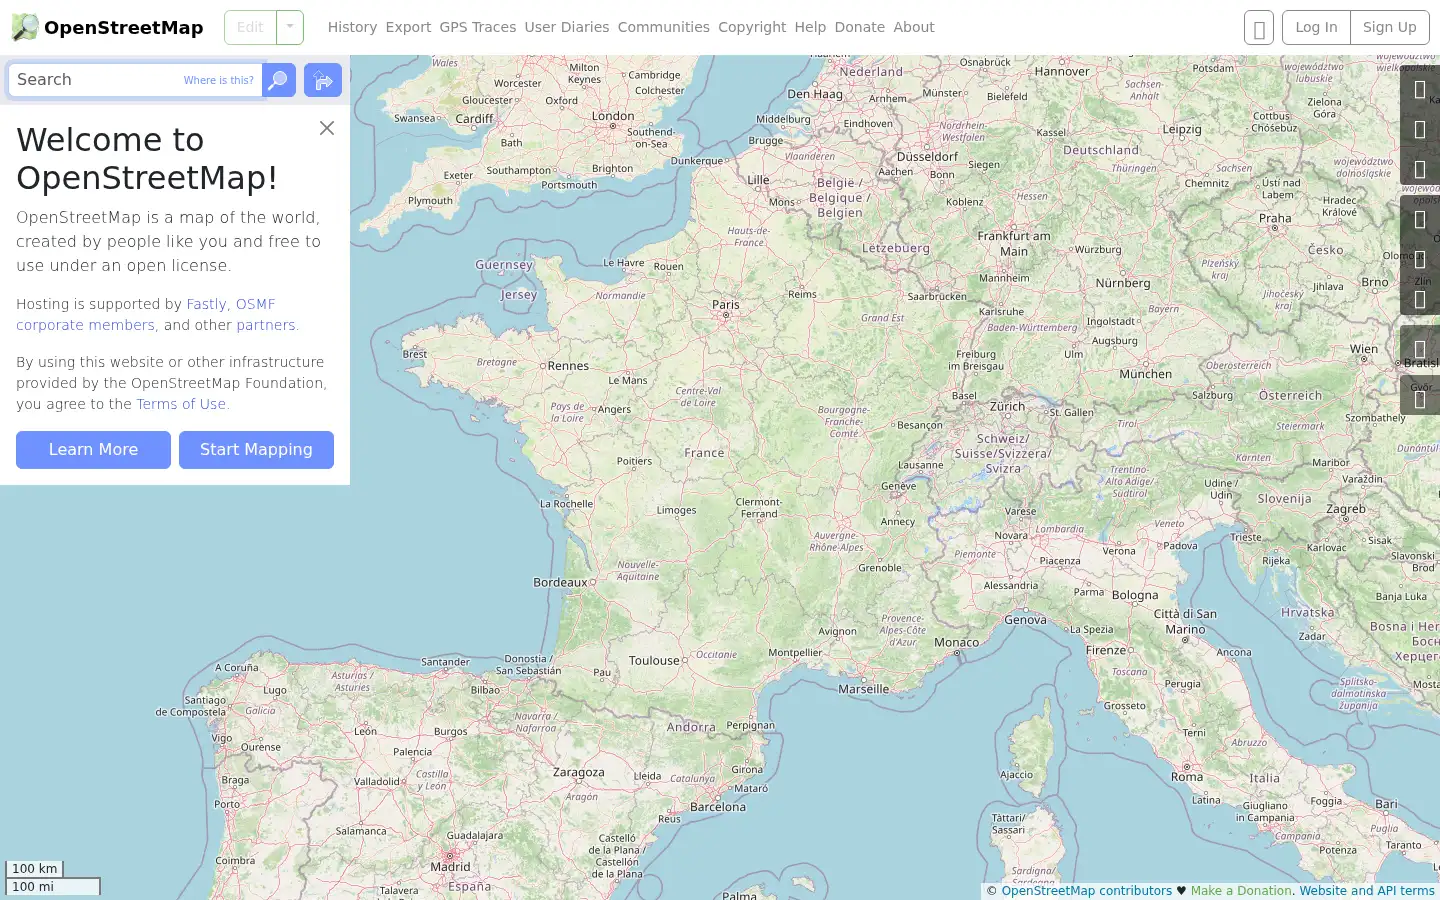
Task: Click the Zaragoza label on map
Action: pyautogui.click(x=579, y=772)
